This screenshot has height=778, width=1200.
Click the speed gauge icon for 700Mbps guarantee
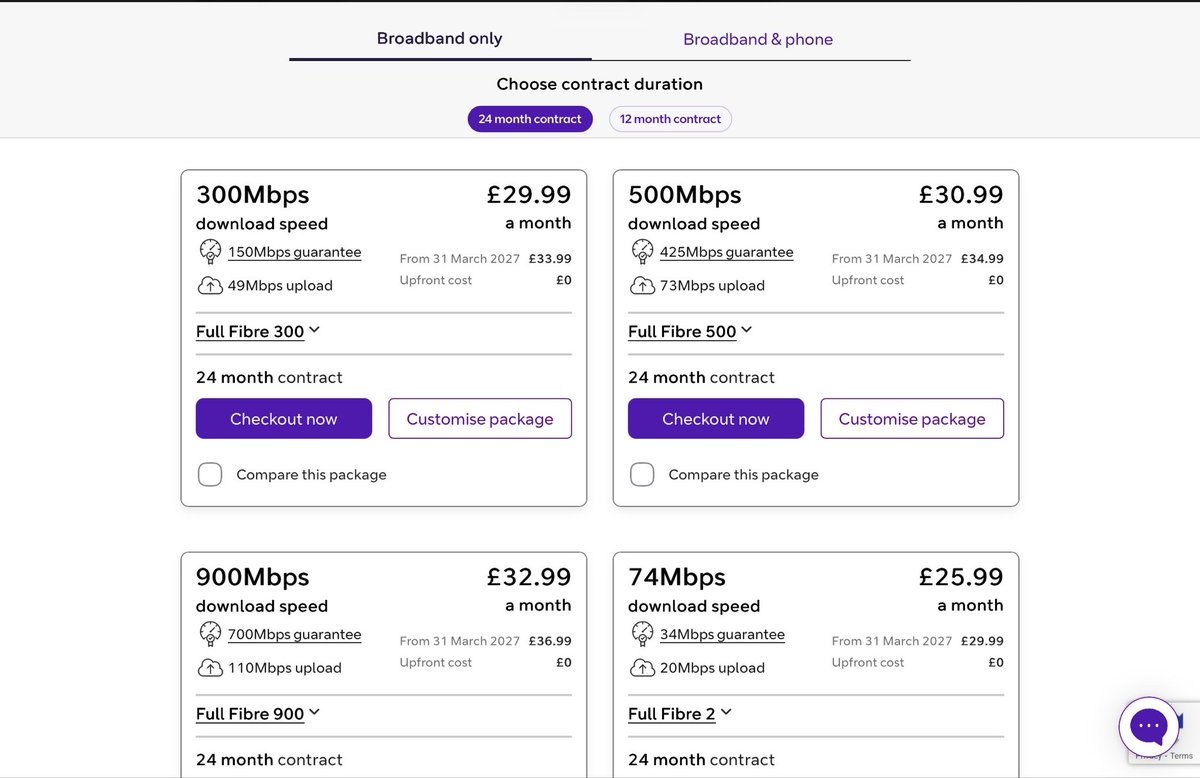210,633
